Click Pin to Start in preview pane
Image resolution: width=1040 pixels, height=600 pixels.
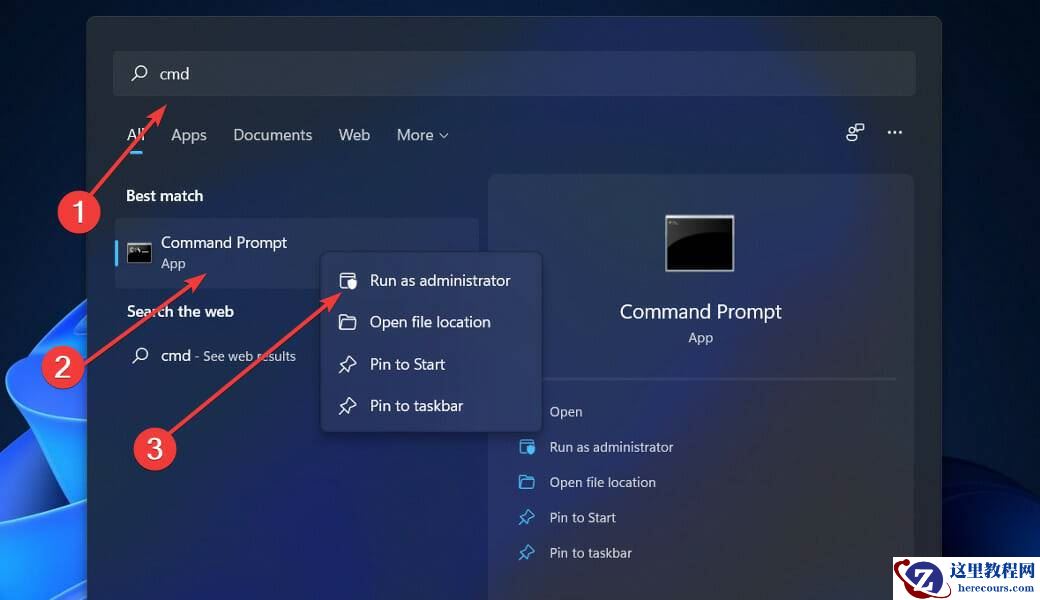point(582,517)
